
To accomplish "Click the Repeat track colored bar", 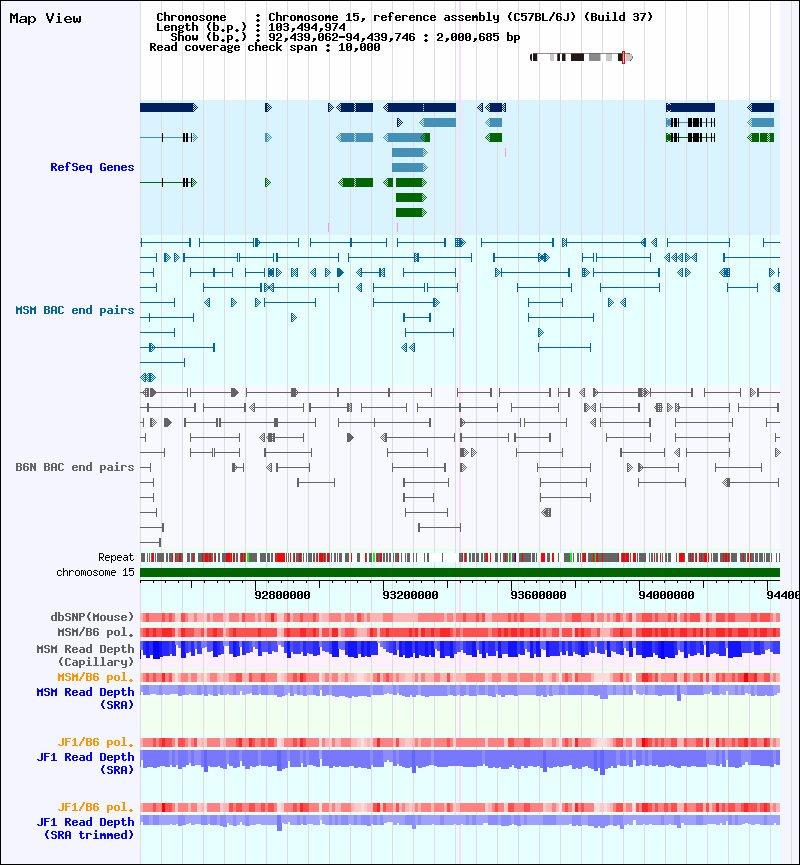I will (460, 558).
